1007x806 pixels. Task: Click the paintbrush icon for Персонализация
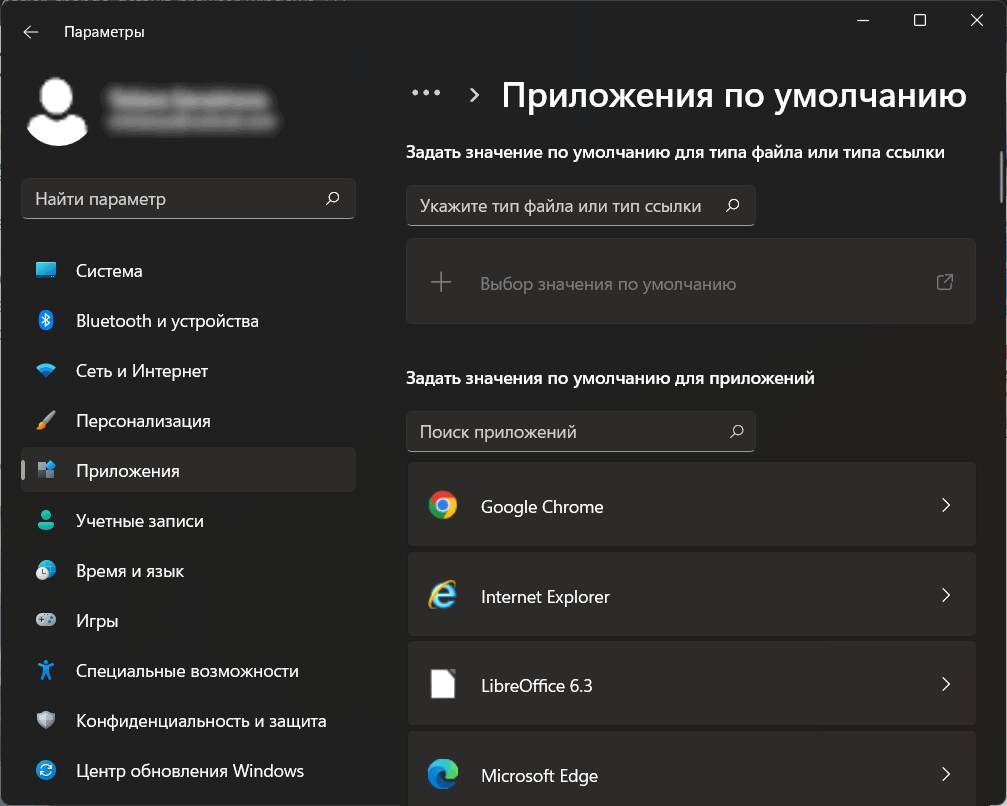(x=46, y=421)
